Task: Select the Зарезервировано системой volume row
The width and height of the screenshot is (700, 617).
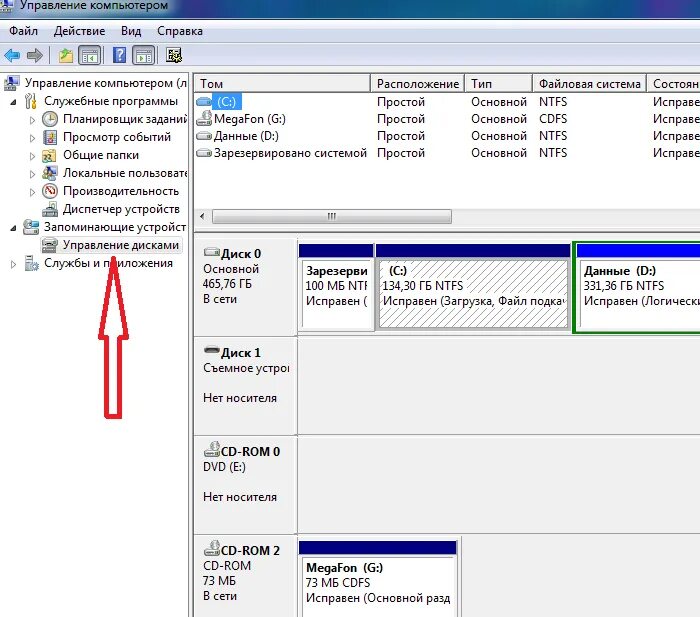Action: click(x=447, y=153)
